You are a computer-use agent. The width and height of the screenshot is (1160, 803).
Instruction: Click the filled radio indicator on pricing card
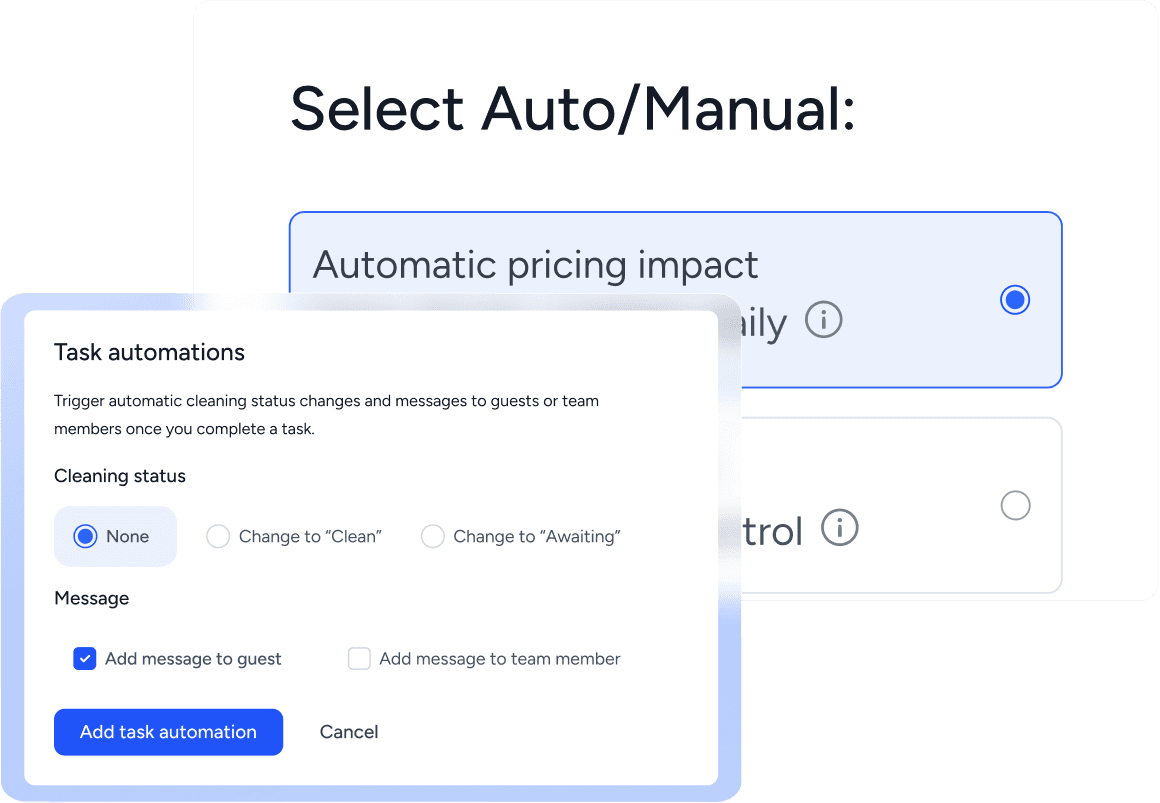1015,299
